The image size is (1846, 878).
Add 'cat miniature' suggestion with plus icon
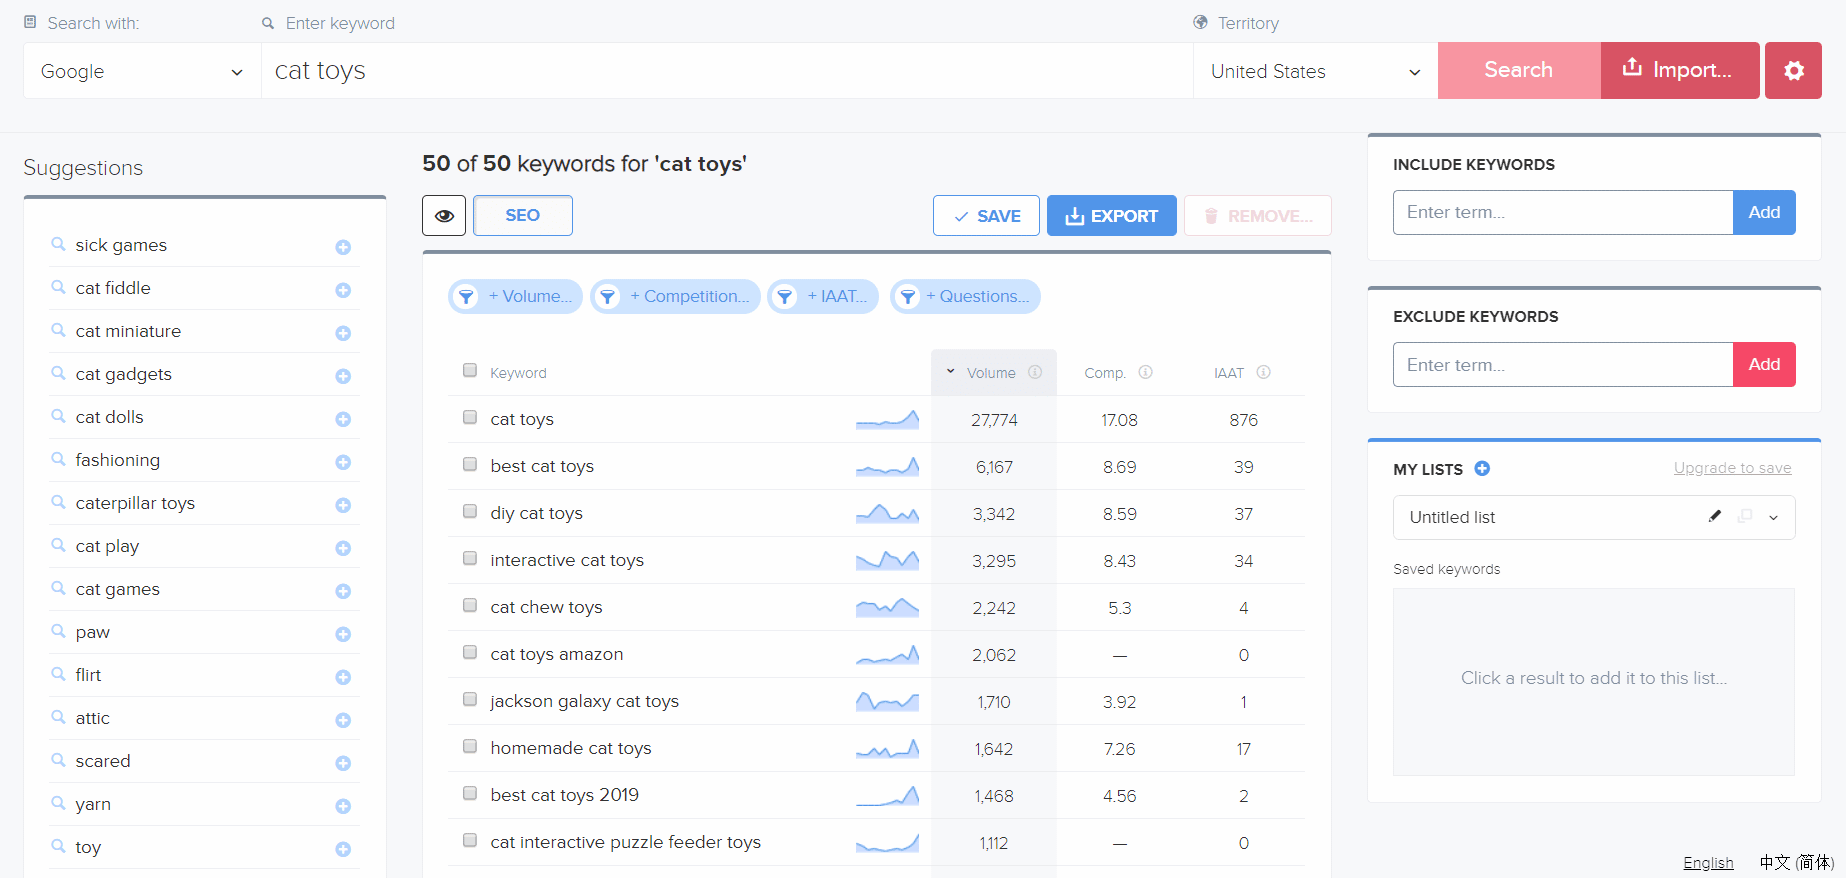[x=343, y=333]
